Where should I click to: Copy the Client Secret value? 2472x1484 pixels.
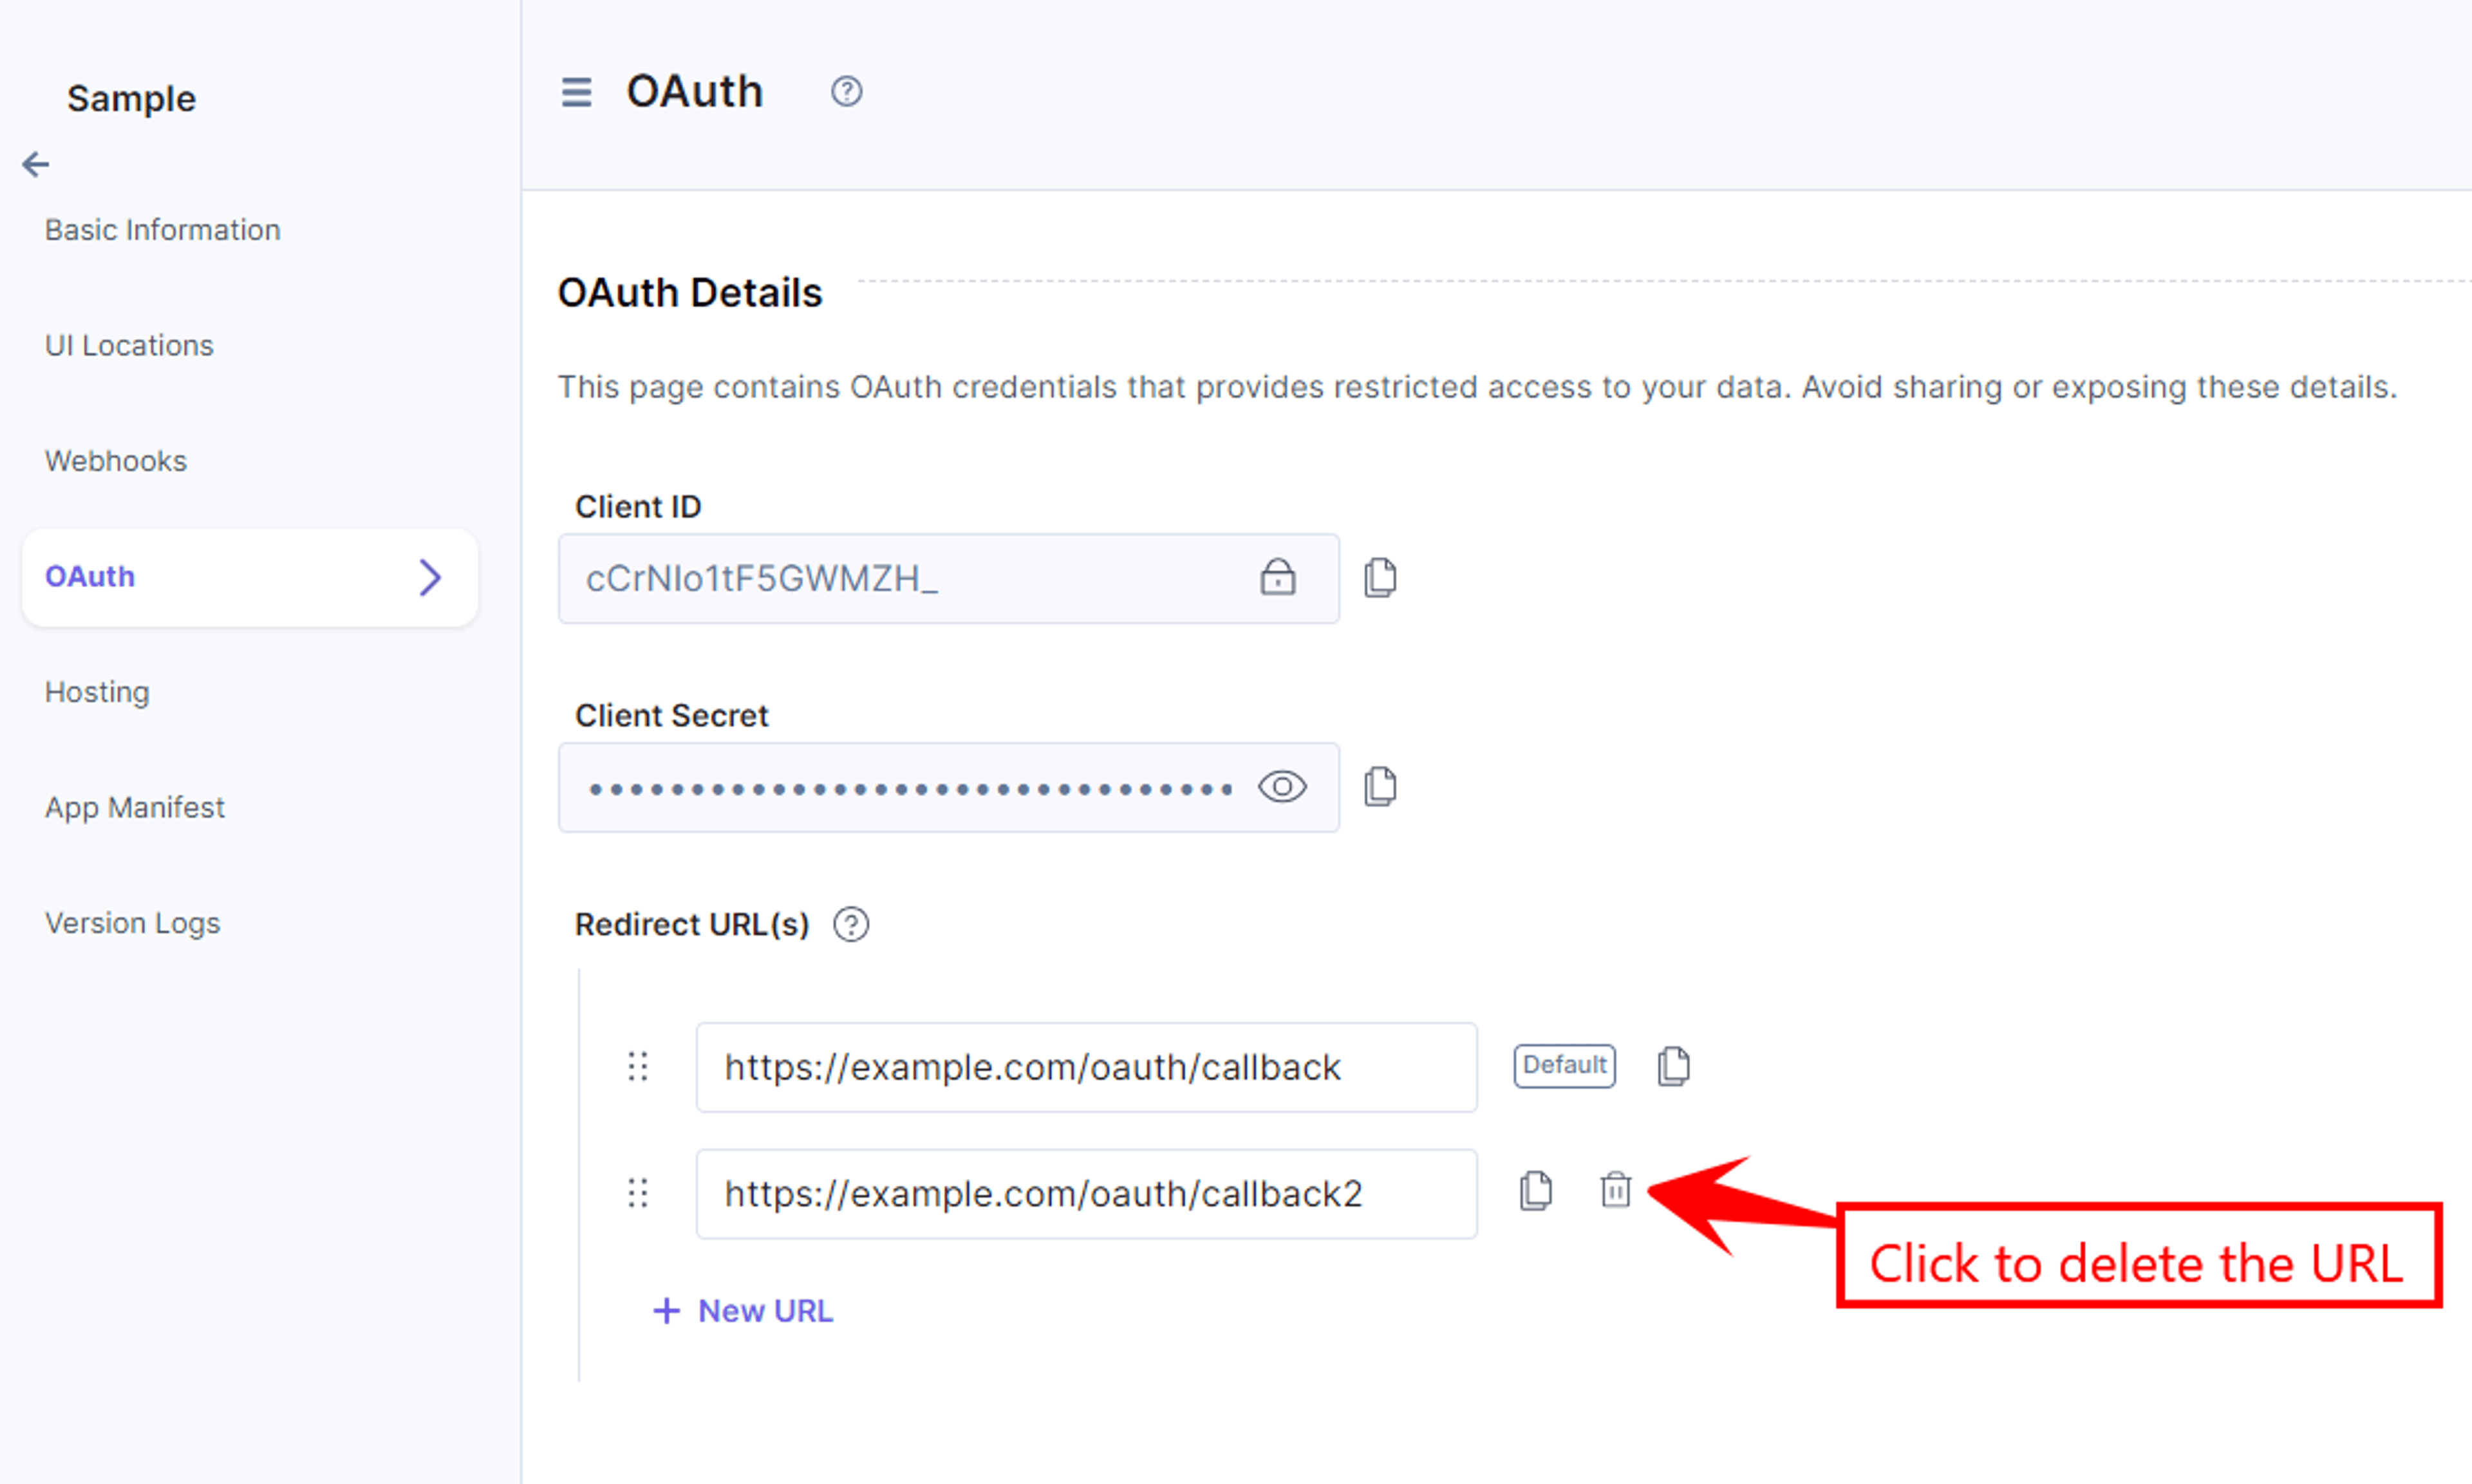pos(1380,787)
